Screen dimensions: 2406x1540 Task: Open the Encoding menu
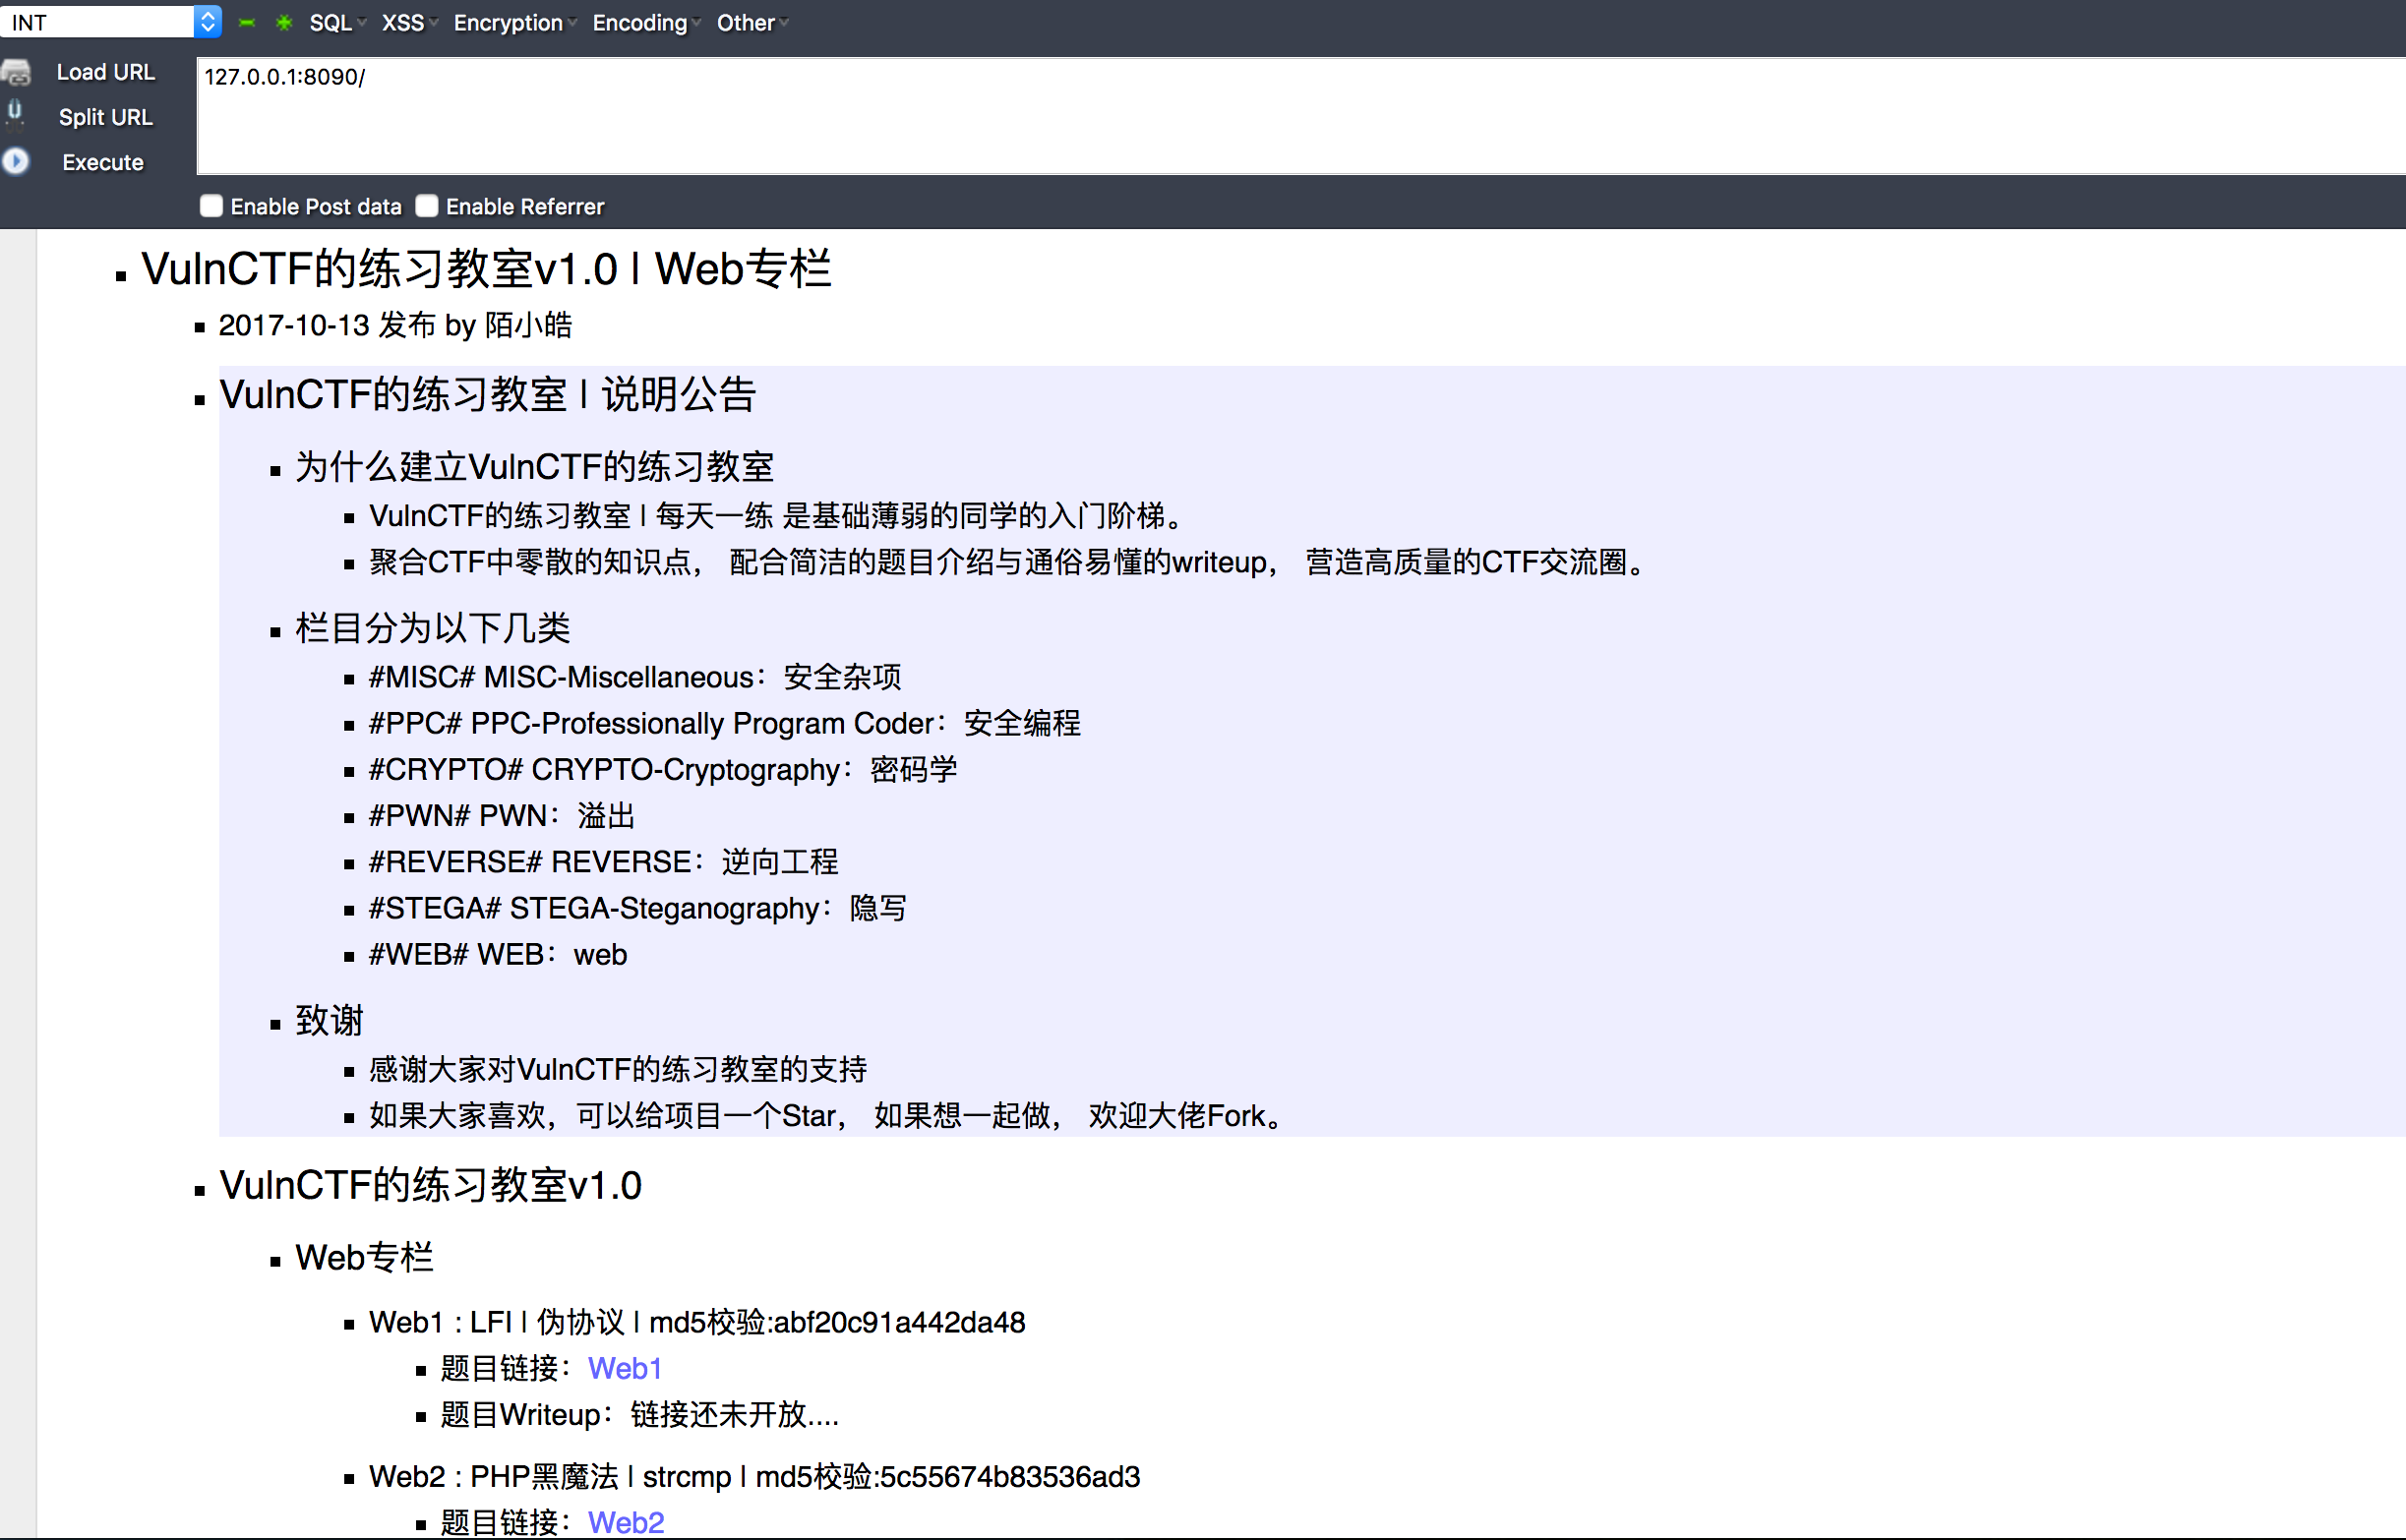tap(646, 22)
